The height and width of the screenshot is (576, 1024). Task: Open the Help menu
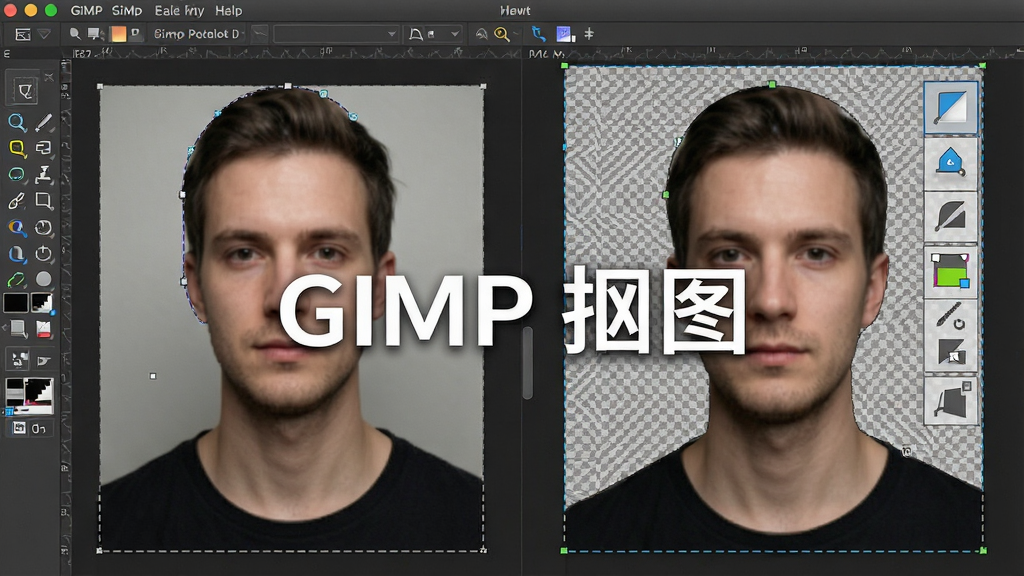pos(229,10)
